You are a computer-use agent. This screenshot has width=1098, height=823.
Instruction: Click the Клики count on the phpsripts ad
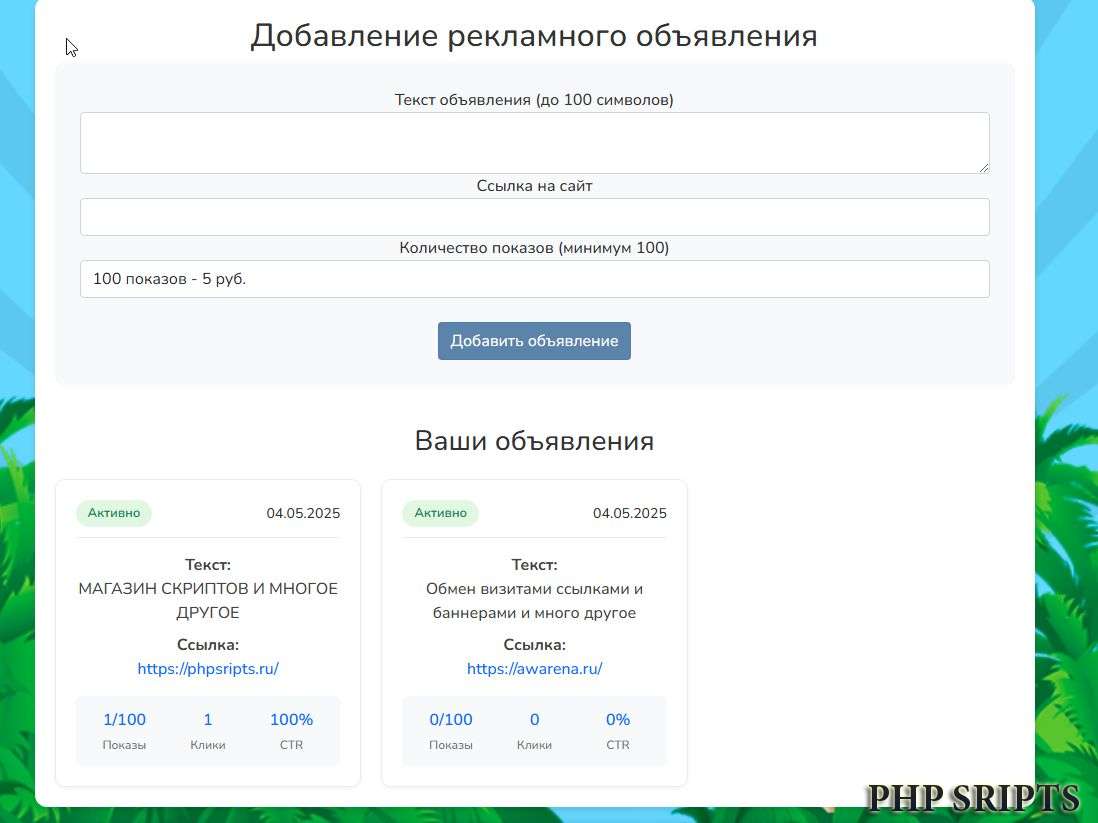click(207, 719)
